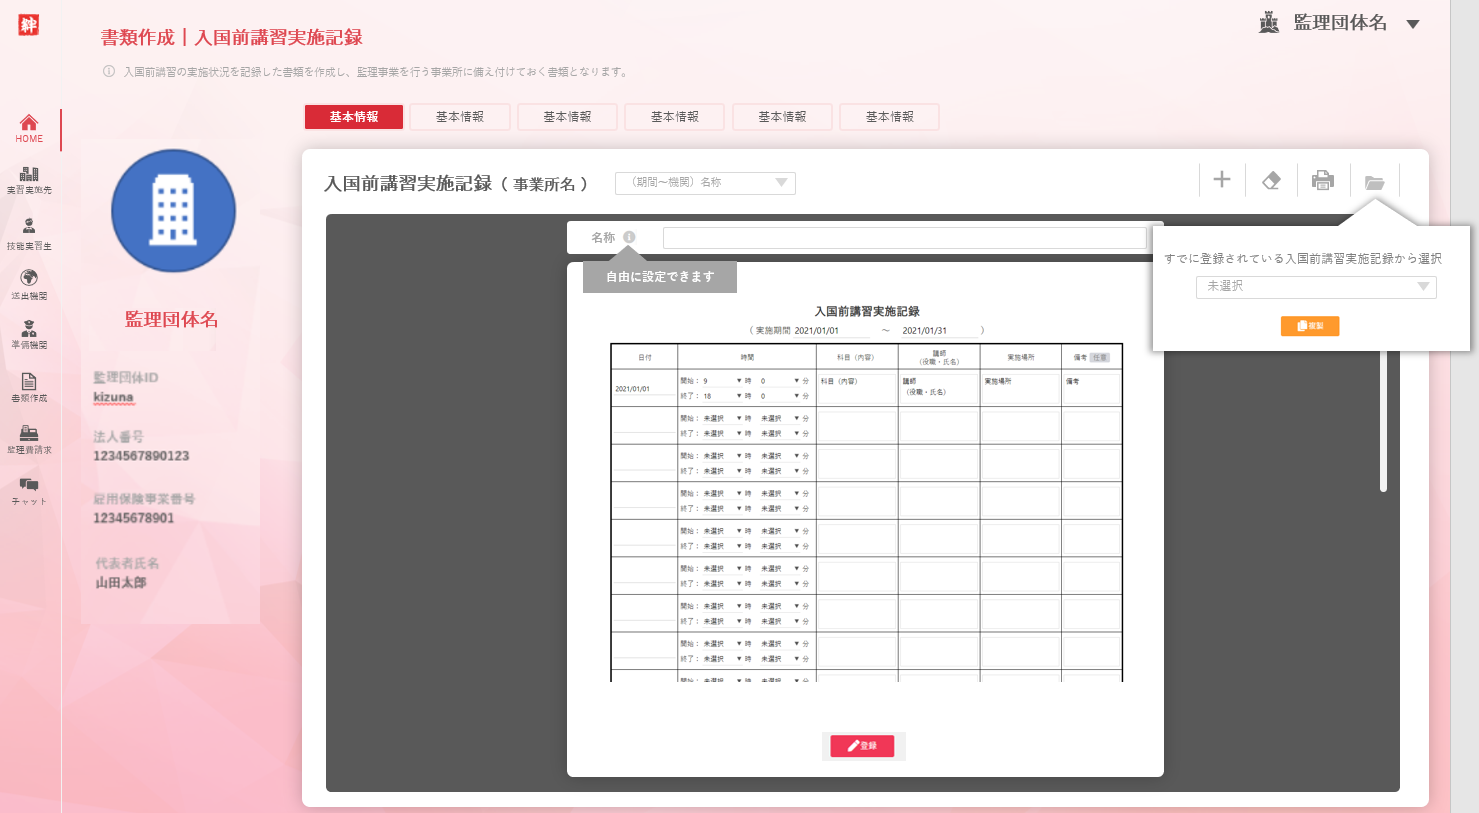
Task: Select the active red 基本情報 tab
Action: point(354,117)
